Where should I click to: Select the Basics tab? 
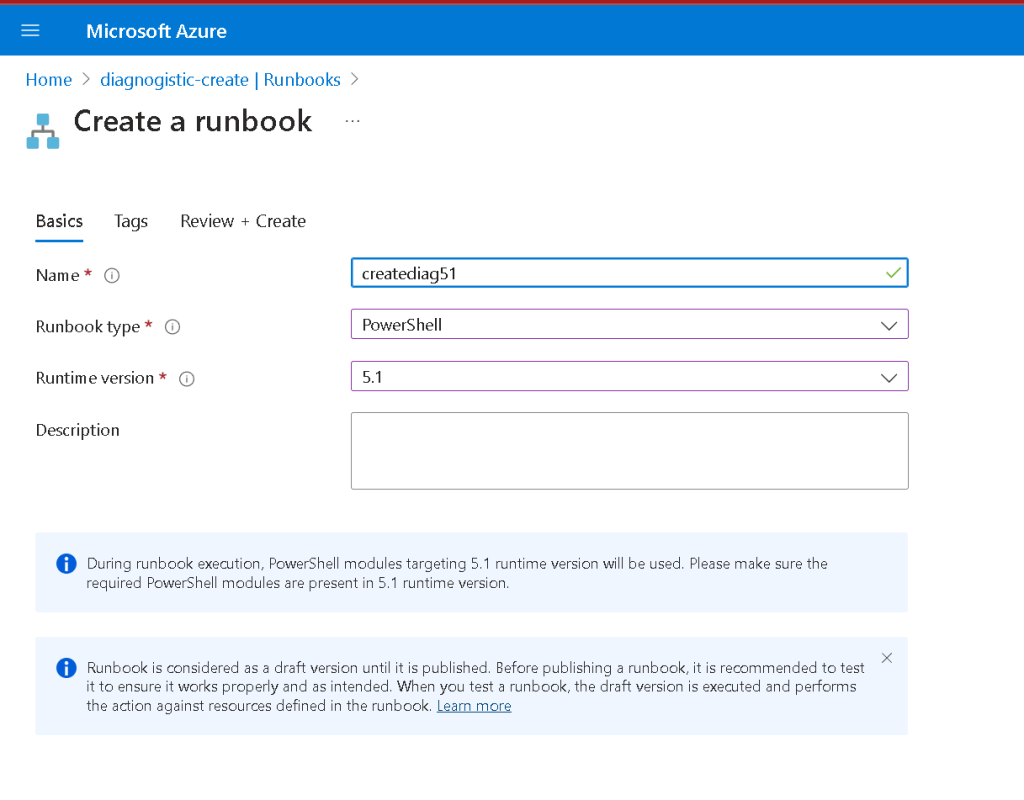[59, 221]
